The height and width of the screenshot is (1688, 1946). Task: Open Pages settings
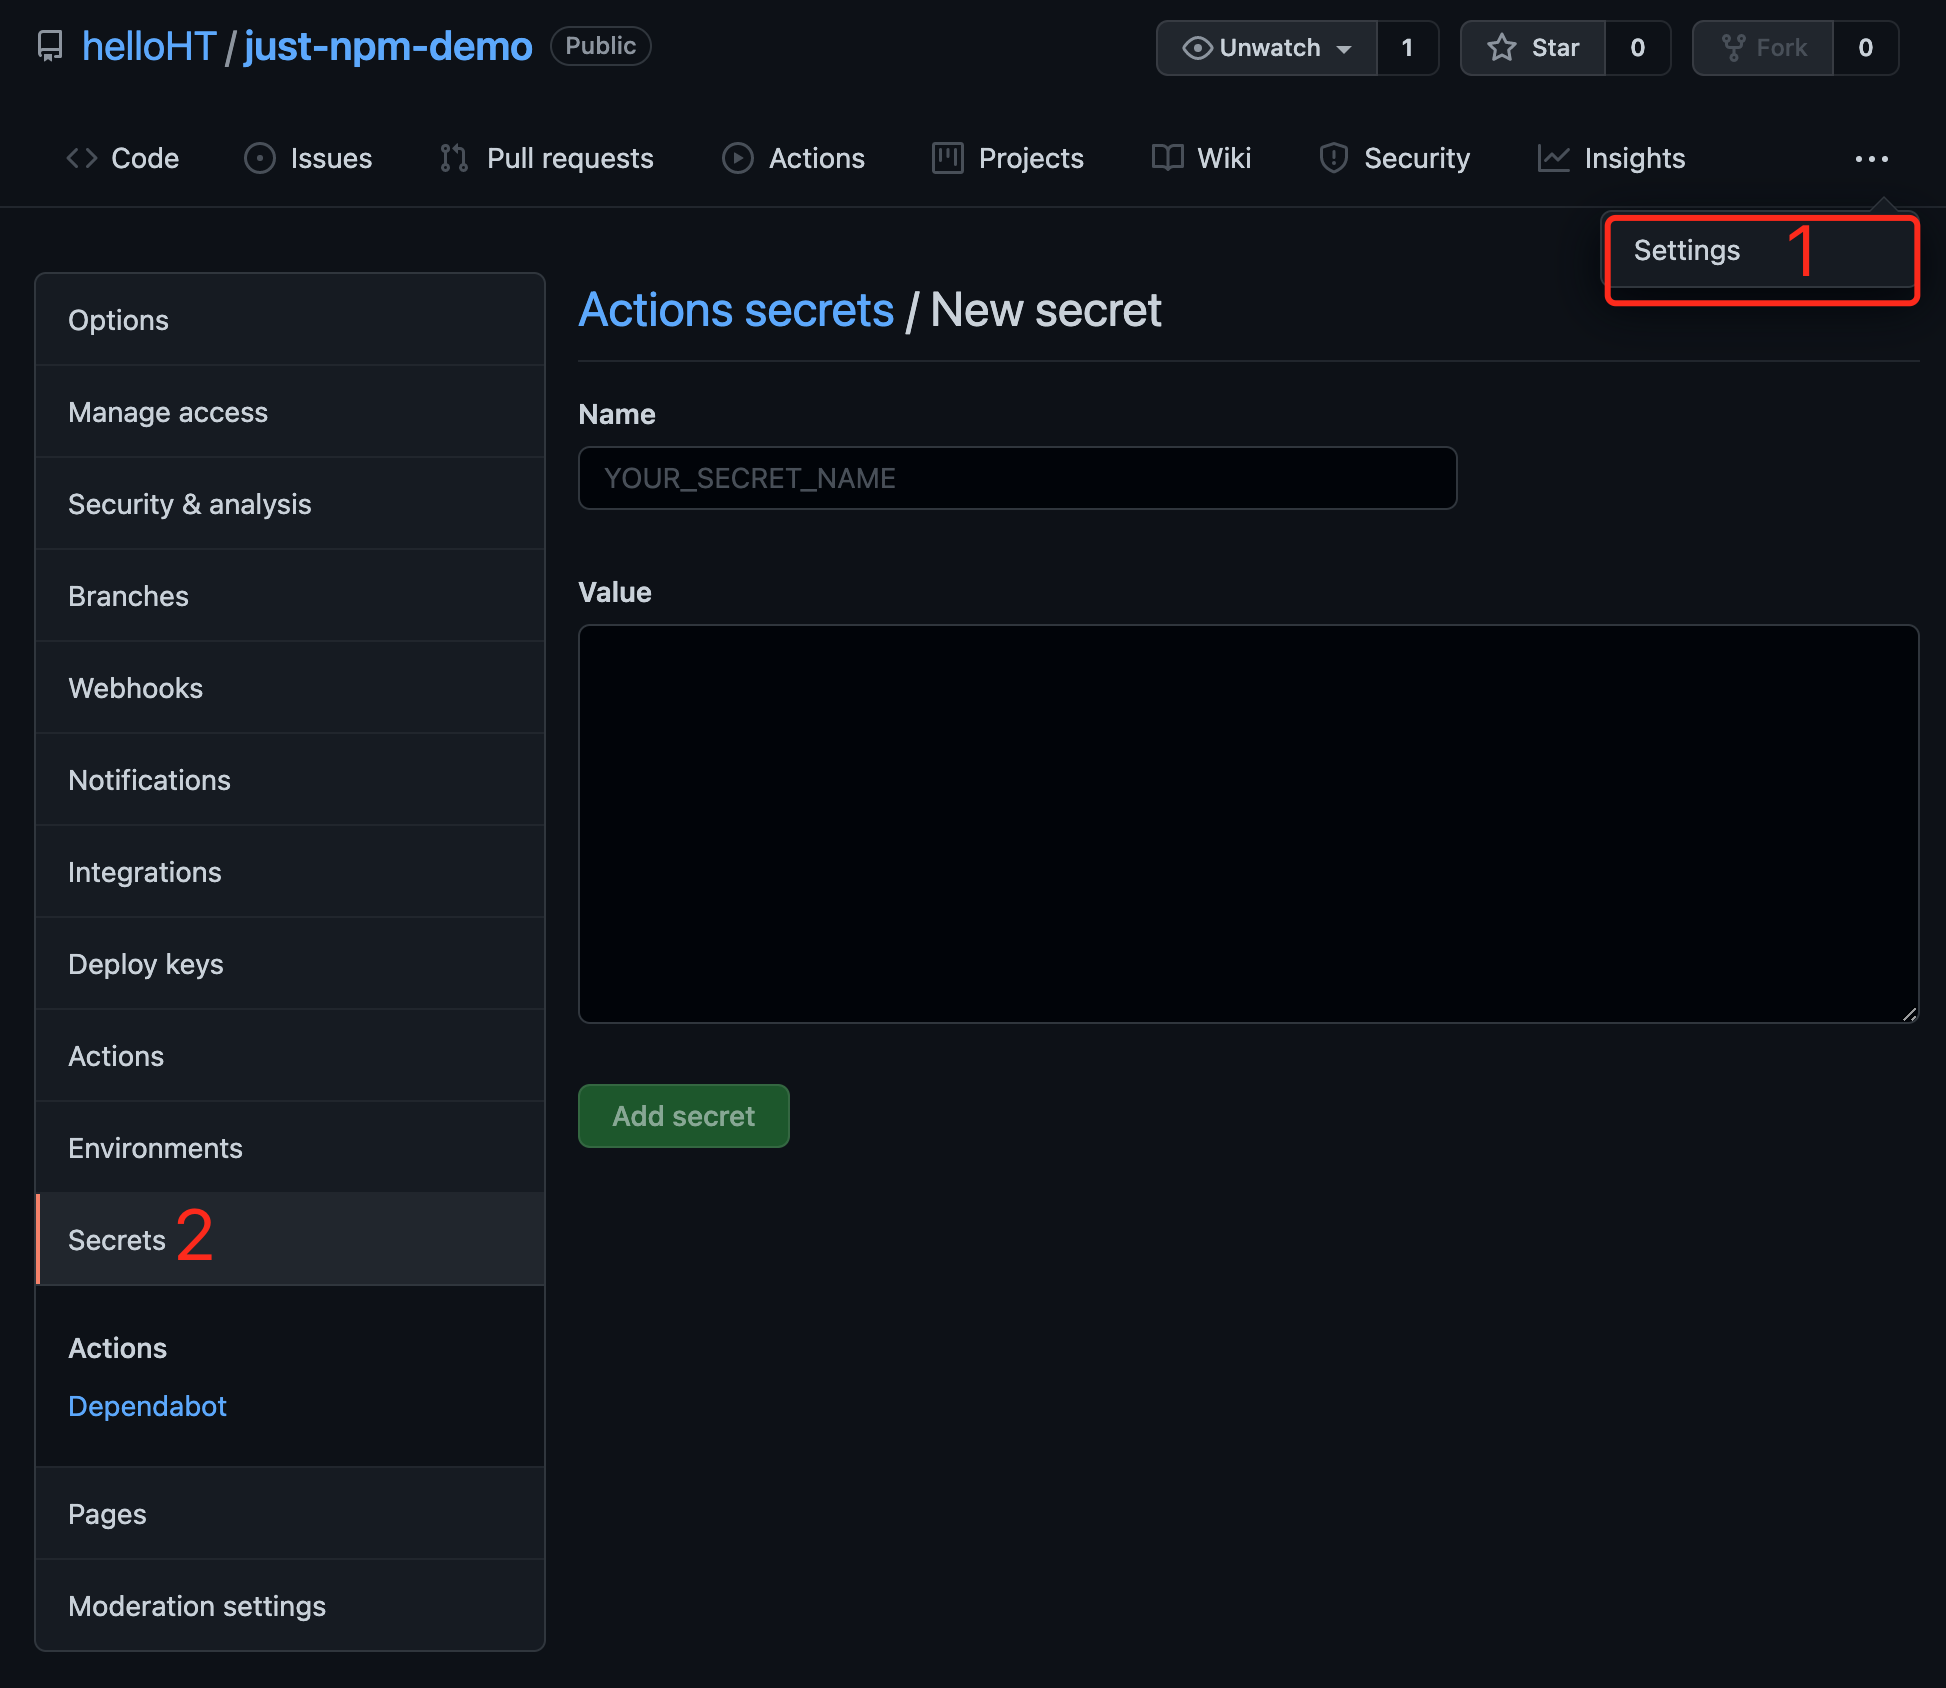[x=290, y=1514]
